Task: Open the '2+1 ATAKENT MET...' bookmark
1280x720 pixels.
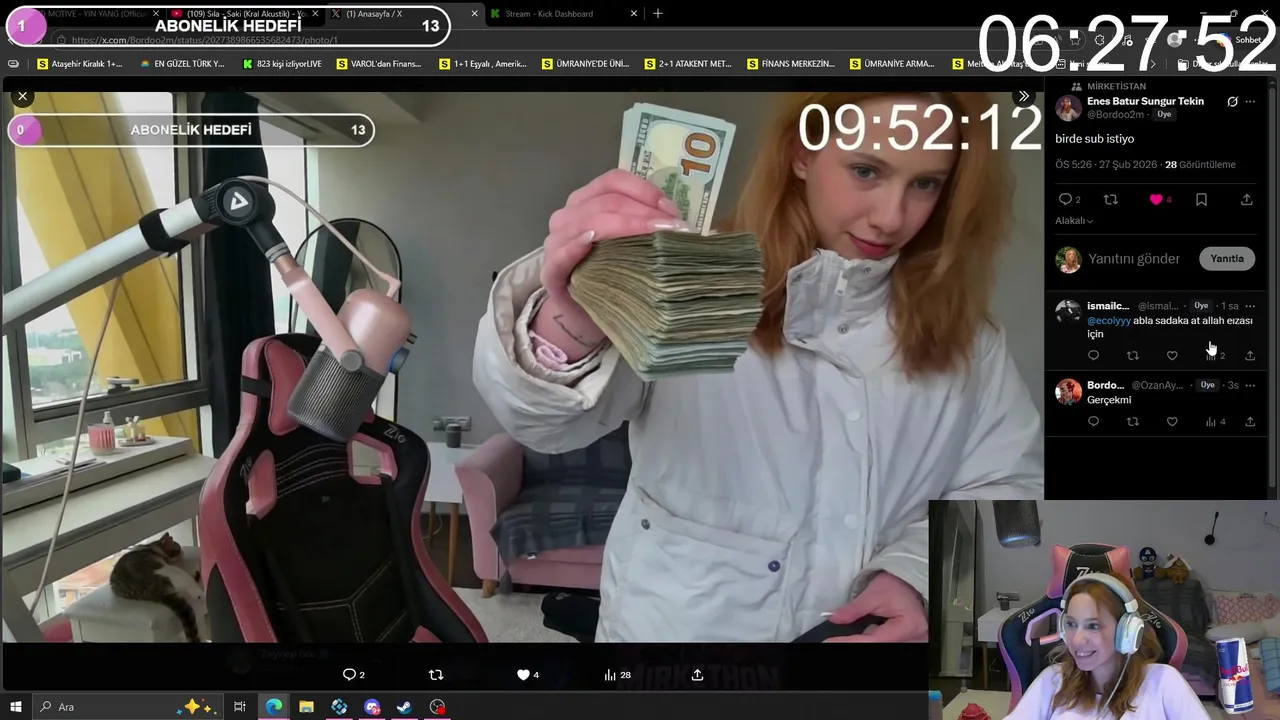Action: coord(688,64)
